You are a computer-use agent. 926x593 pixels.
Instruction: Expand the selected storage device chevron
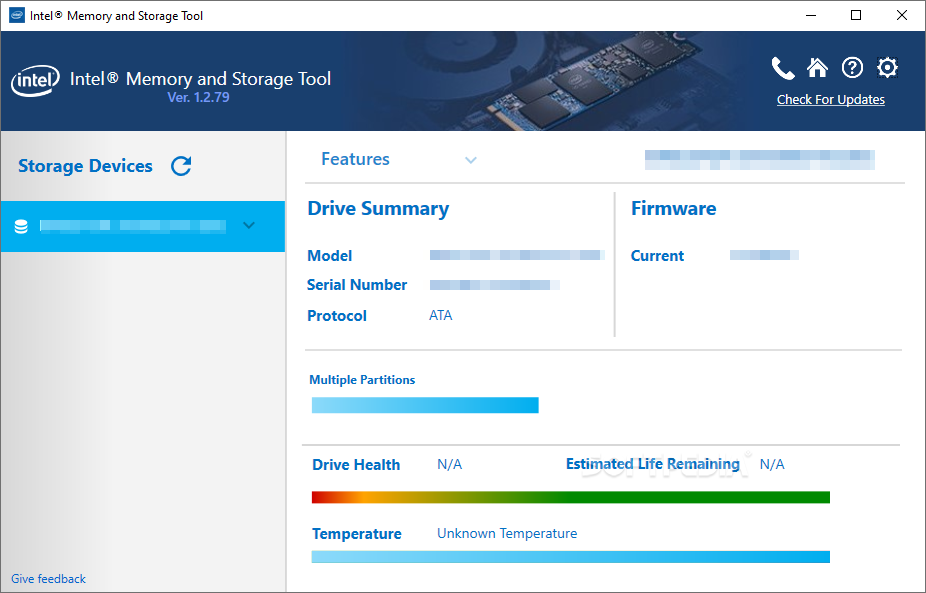click(249, 225)
